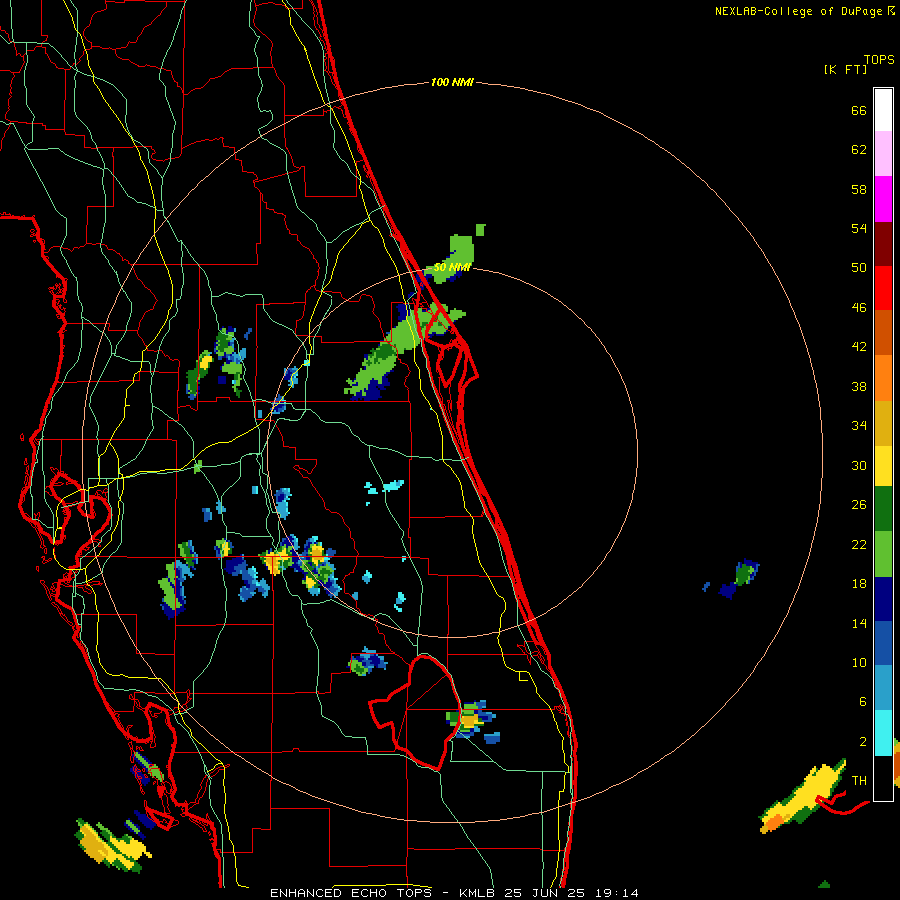Pick the 18 legend value
The image size is (900, 900).
point(859,584)
